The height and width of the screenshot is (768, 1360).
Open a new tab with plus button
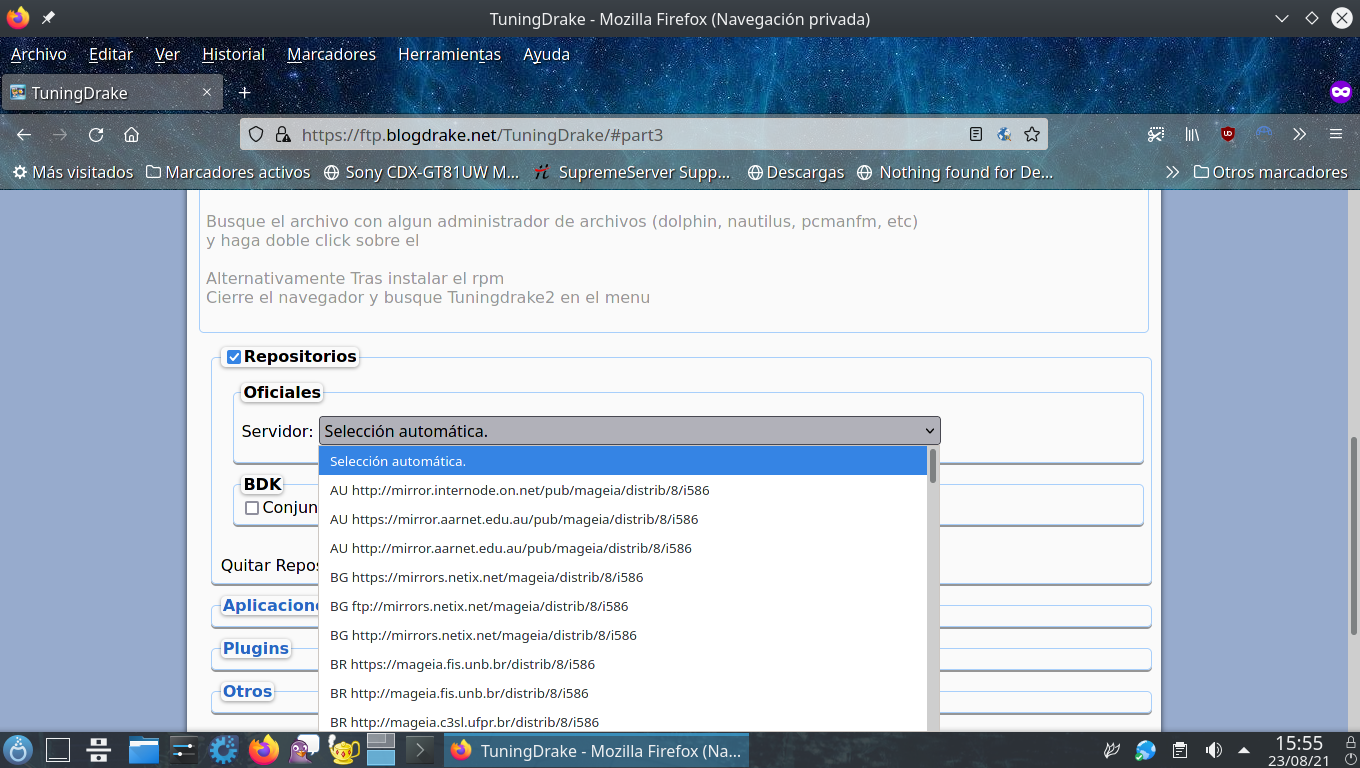pyautogui.click(x=244, y=93)
